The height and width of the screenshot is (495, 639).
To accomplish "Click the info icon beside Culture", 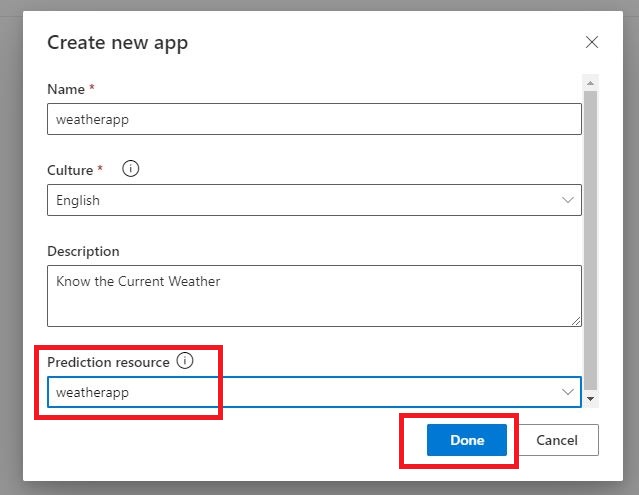I will pos(130,169).
